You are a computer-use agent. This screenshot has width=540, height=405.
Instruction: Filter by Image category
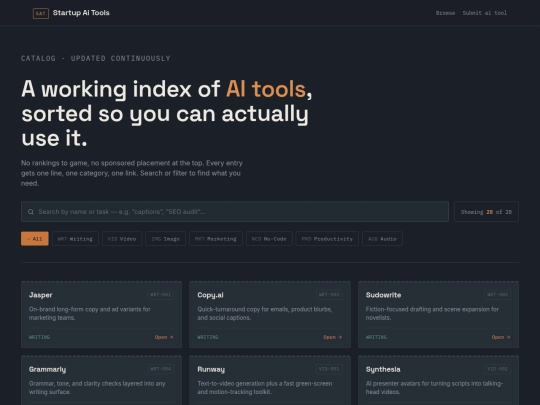pos(166,239)
